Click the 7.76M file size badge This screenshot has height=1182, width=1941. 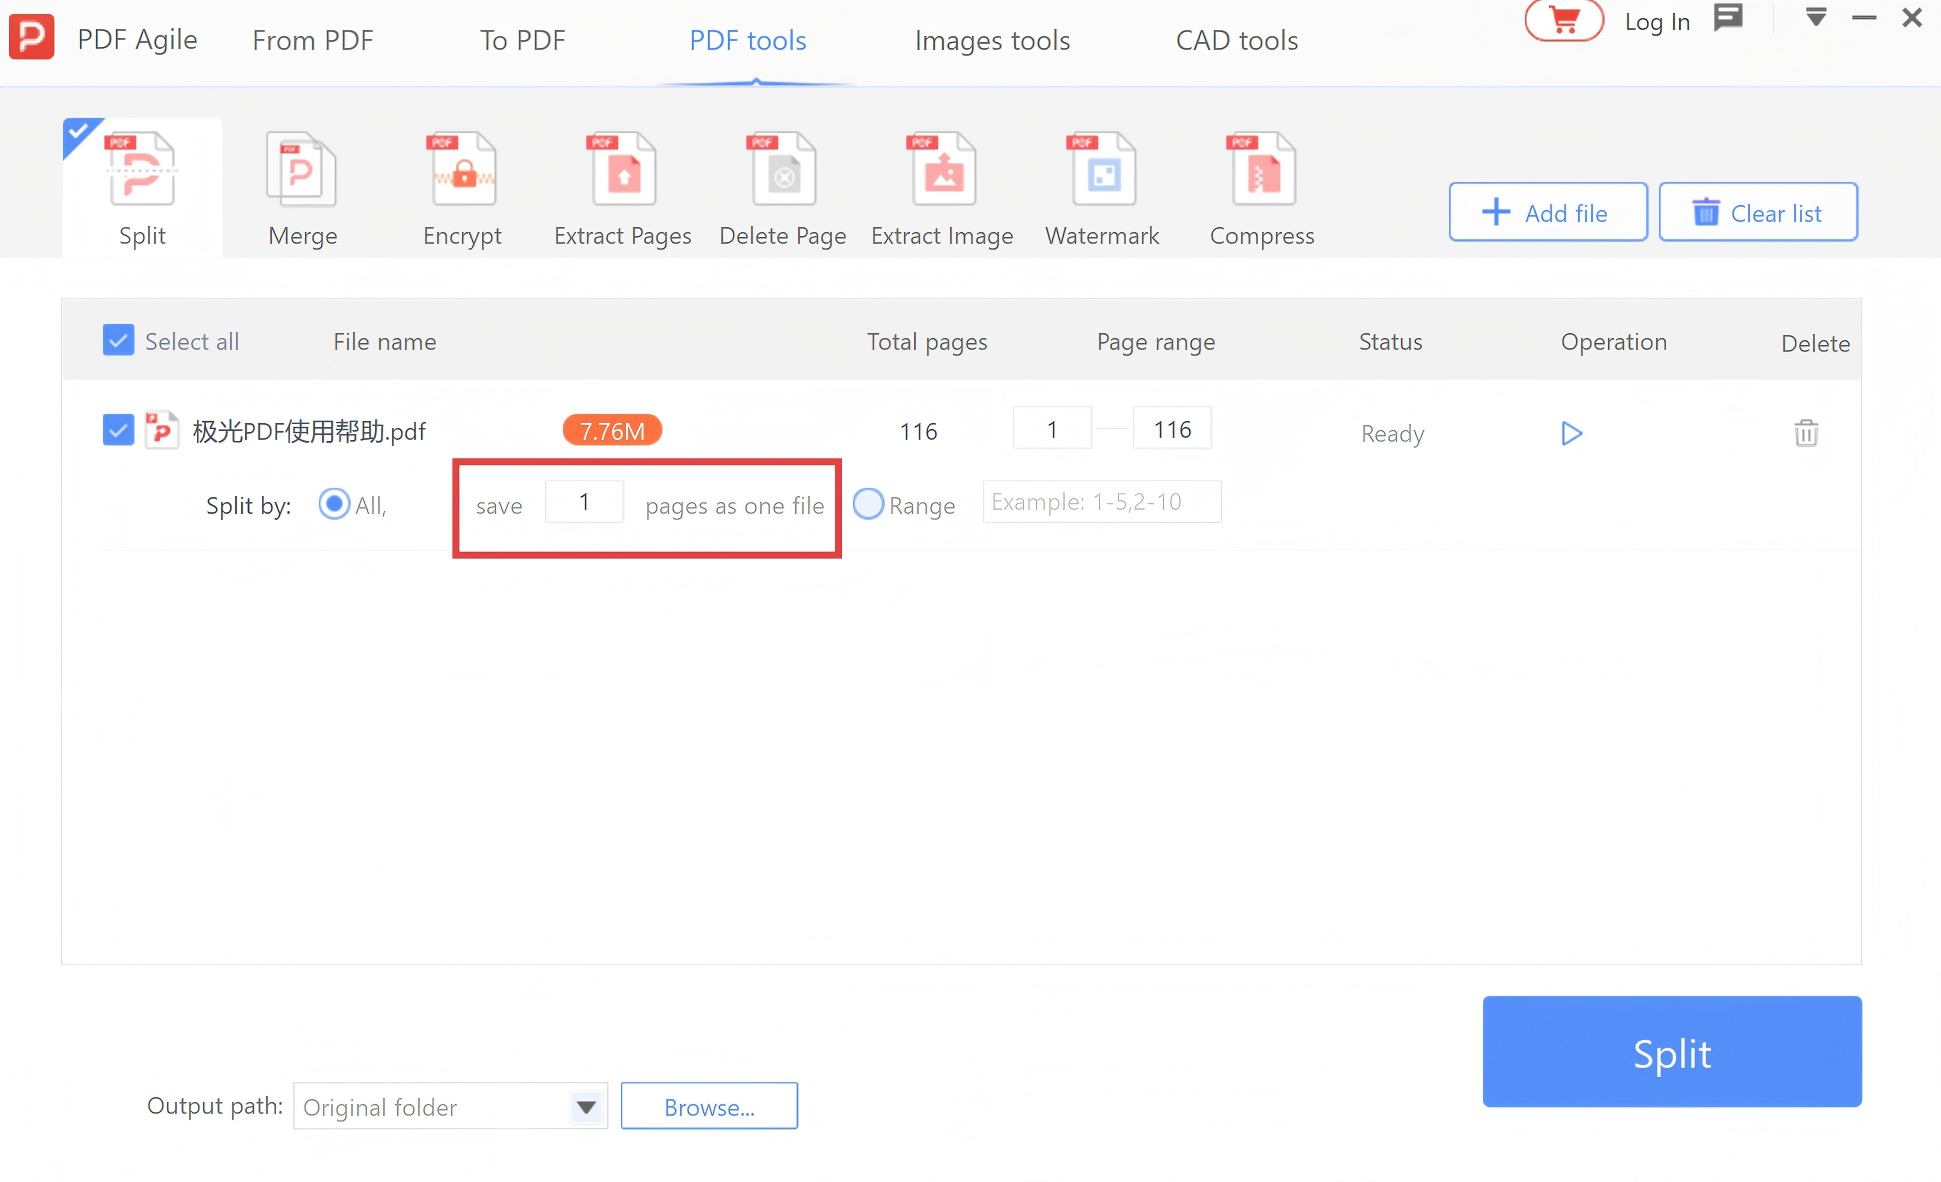tap(612, 430)
